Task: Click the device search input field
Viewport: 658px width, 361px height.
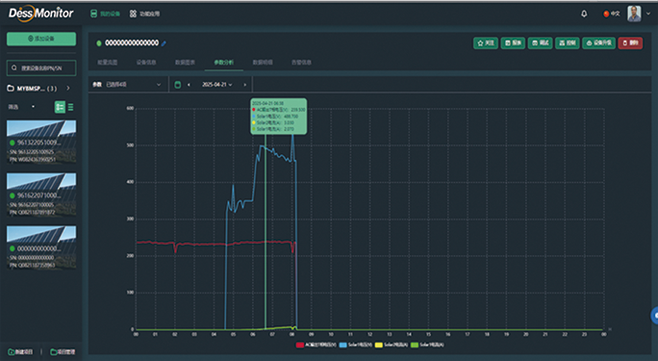Action: (x=41, y=68)
